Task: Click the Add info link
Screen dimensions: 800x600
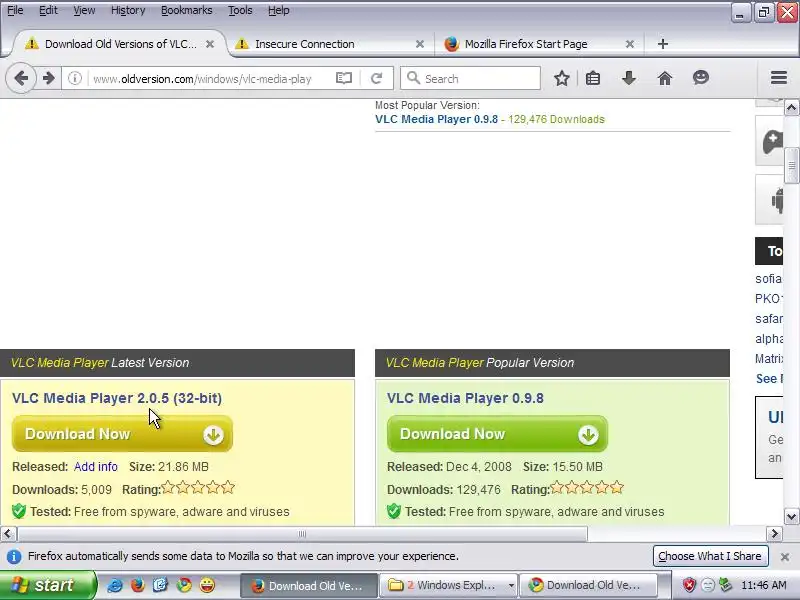Action: coord(95,467)
